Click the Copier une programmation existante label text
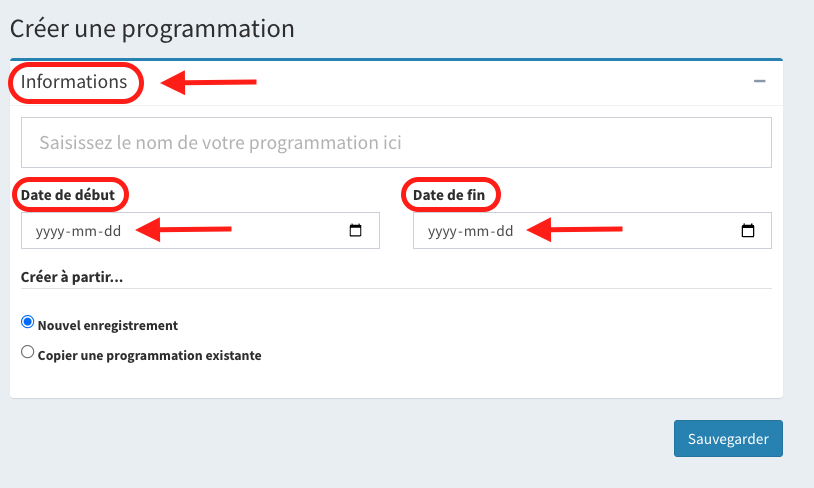The image size is (814, 488). coord(149,355)
